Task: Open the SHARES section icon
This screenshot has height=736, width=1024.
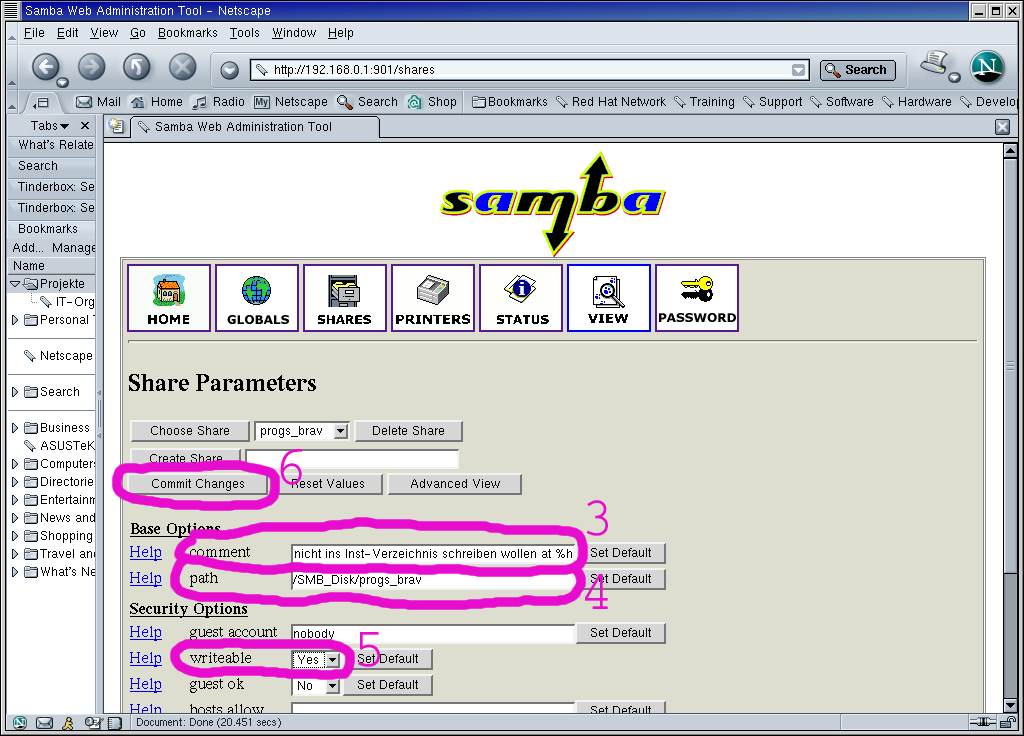Action: 344,297
